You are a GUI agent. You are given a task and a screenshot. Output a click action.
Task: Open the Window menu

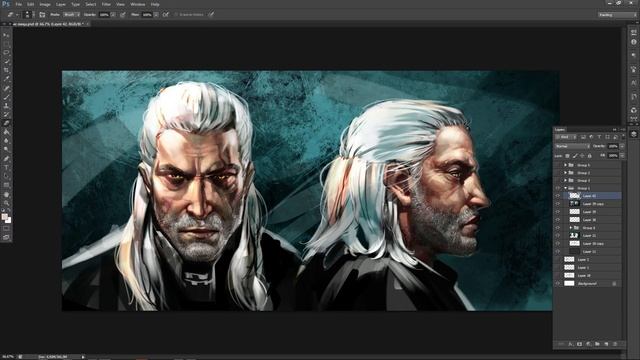138,4
